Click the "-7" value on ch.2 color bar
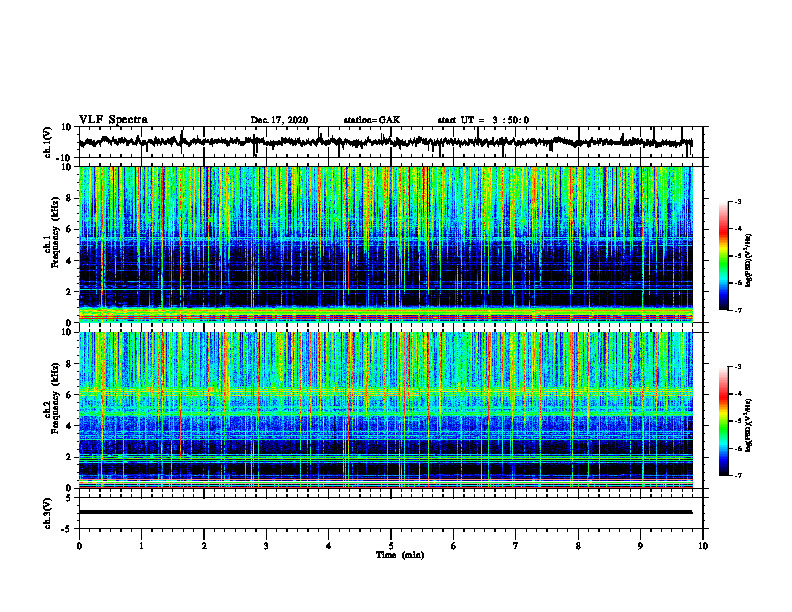 click(738, 475)
